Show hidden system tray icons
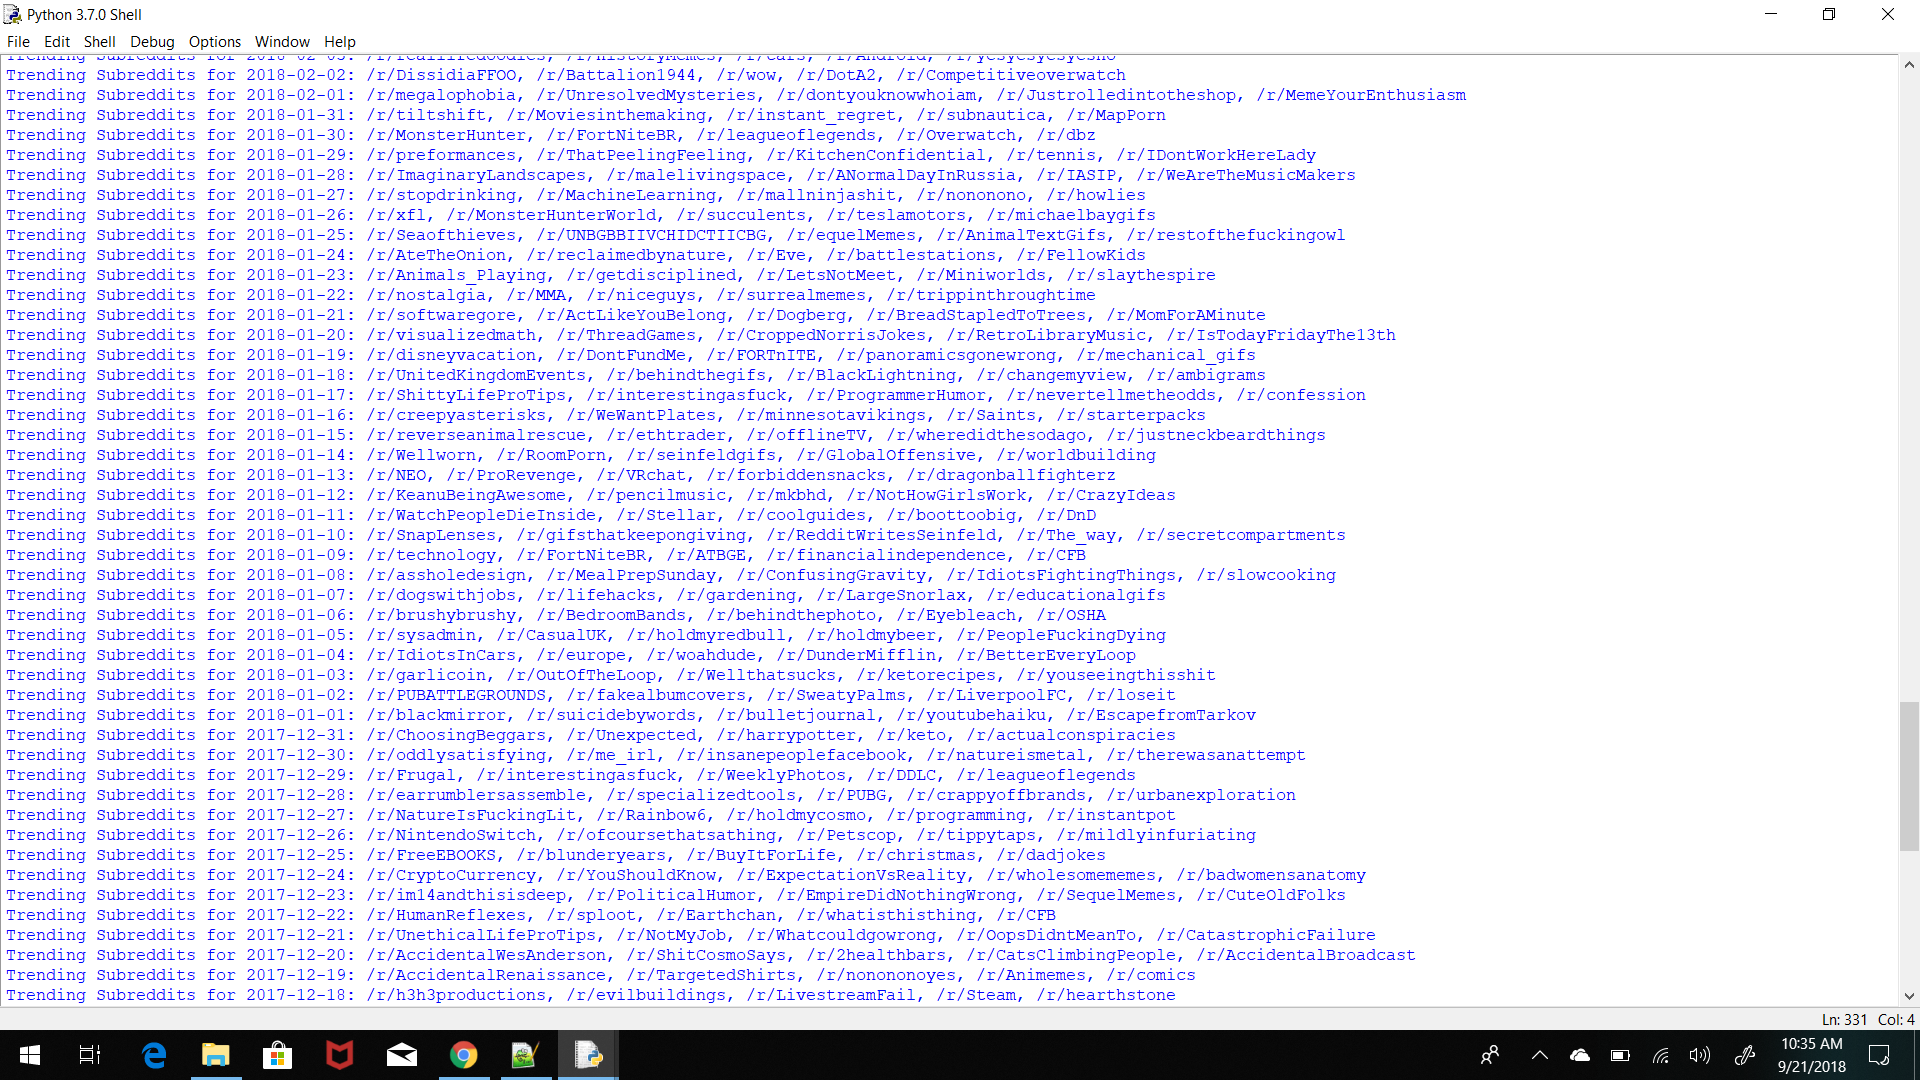This screenshot has width=1920, height=1080. (x=1540, y=1055)
